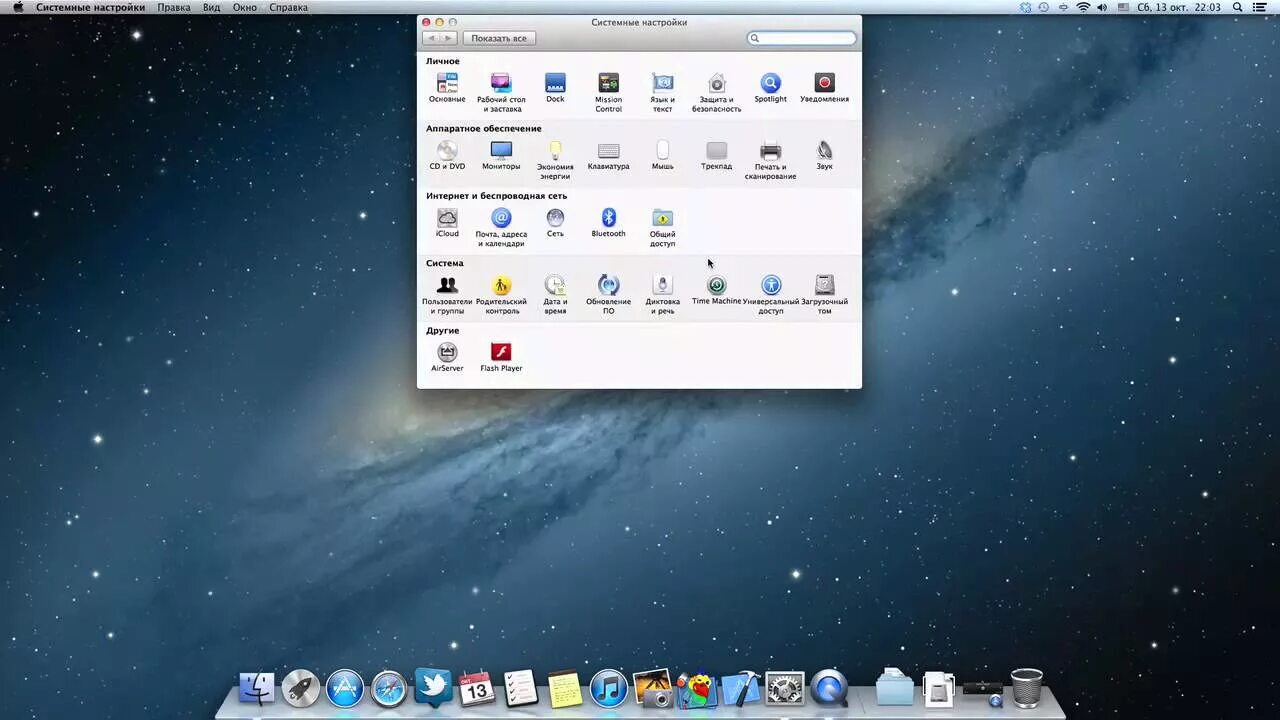This screenshot has width=1280, height=720.
Task: Open the AirServer preferences pane
Action: pyautogui.click(x=447, y=357)
